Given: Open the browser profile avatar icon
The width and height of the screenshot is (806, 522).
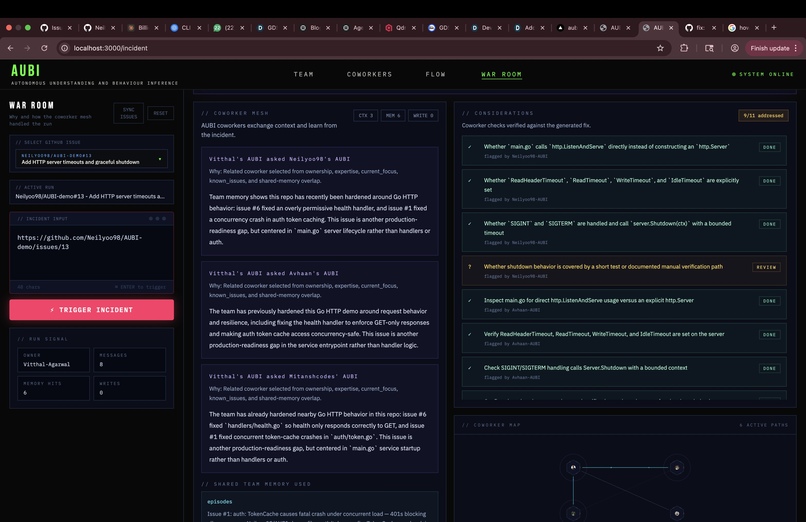Looking at the screenshot, I should tap(735, 48).
